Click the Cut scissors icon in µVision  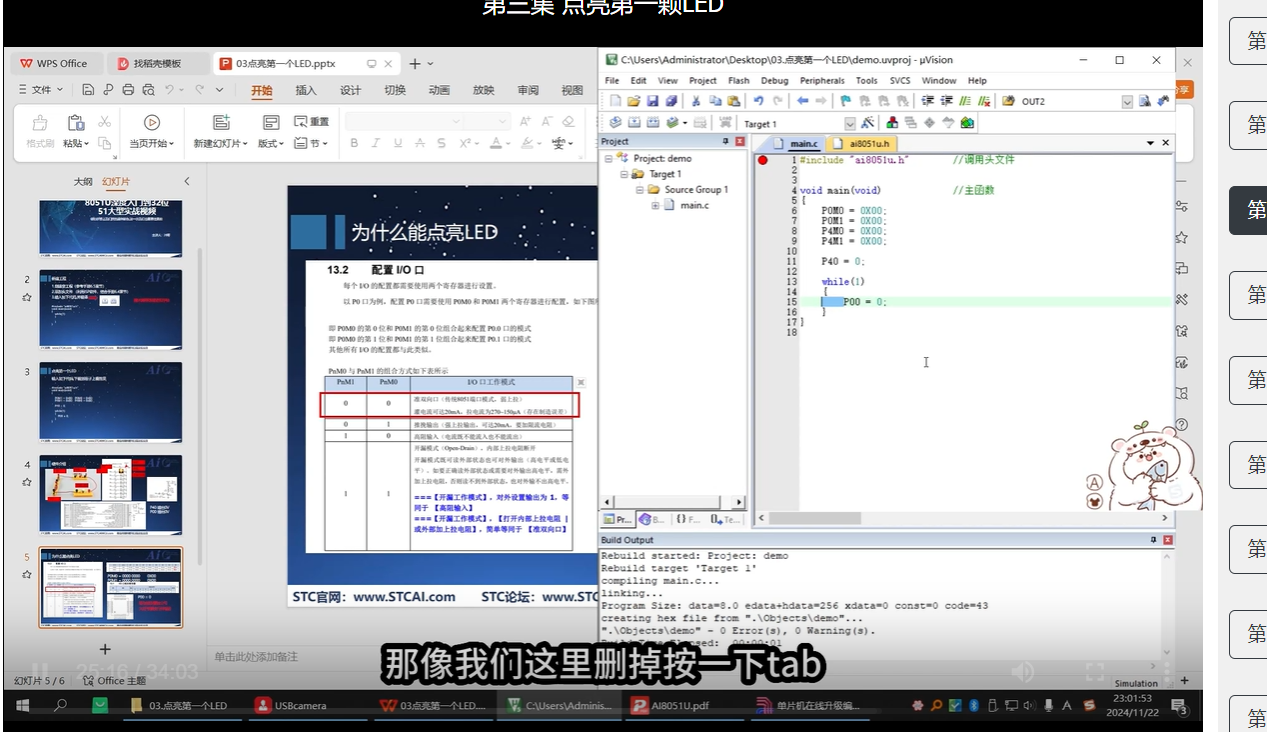tap(696, 101)
